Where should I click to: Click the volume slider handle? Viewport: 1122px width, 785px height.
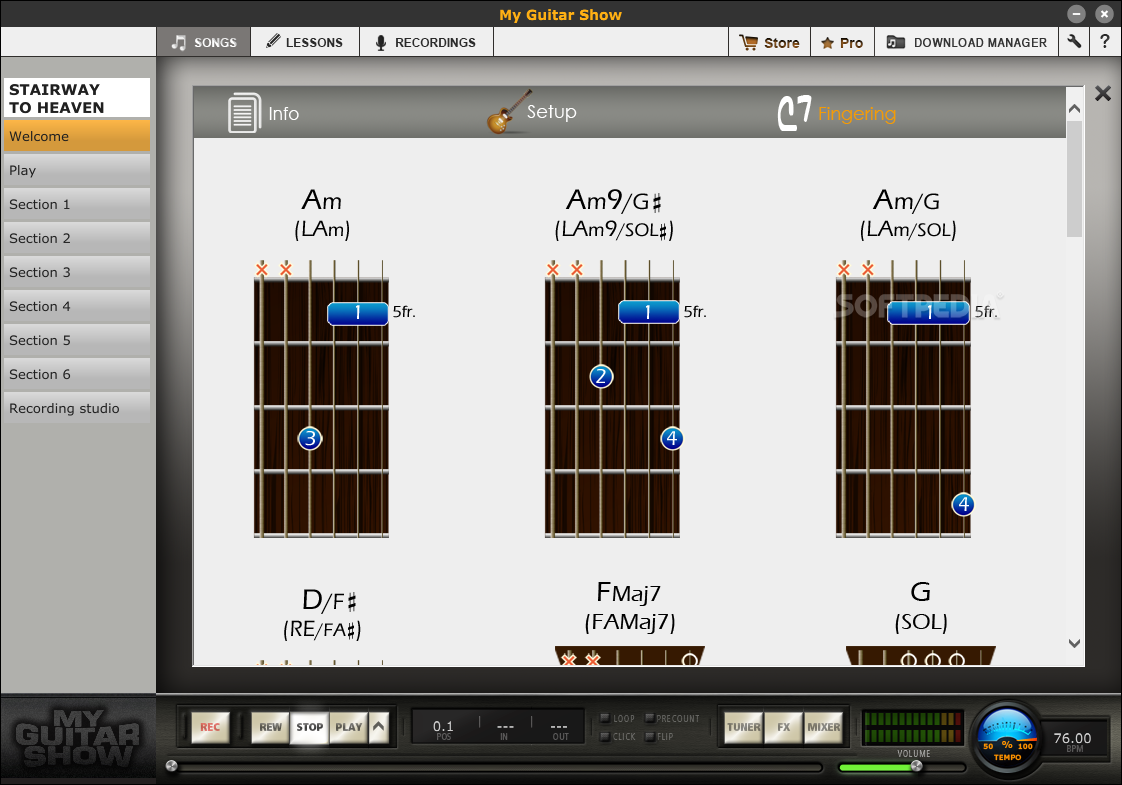[x=916, y=766]
